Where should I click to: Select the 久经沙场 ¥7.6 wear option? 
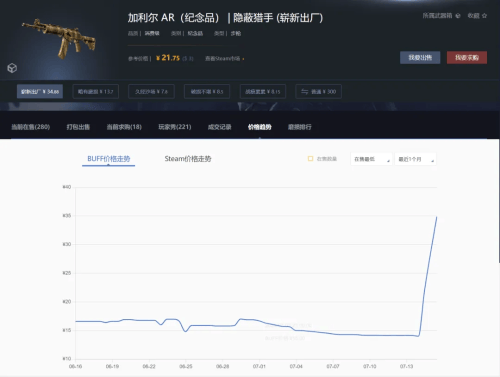pyautogui.click(x=151, y=91)
